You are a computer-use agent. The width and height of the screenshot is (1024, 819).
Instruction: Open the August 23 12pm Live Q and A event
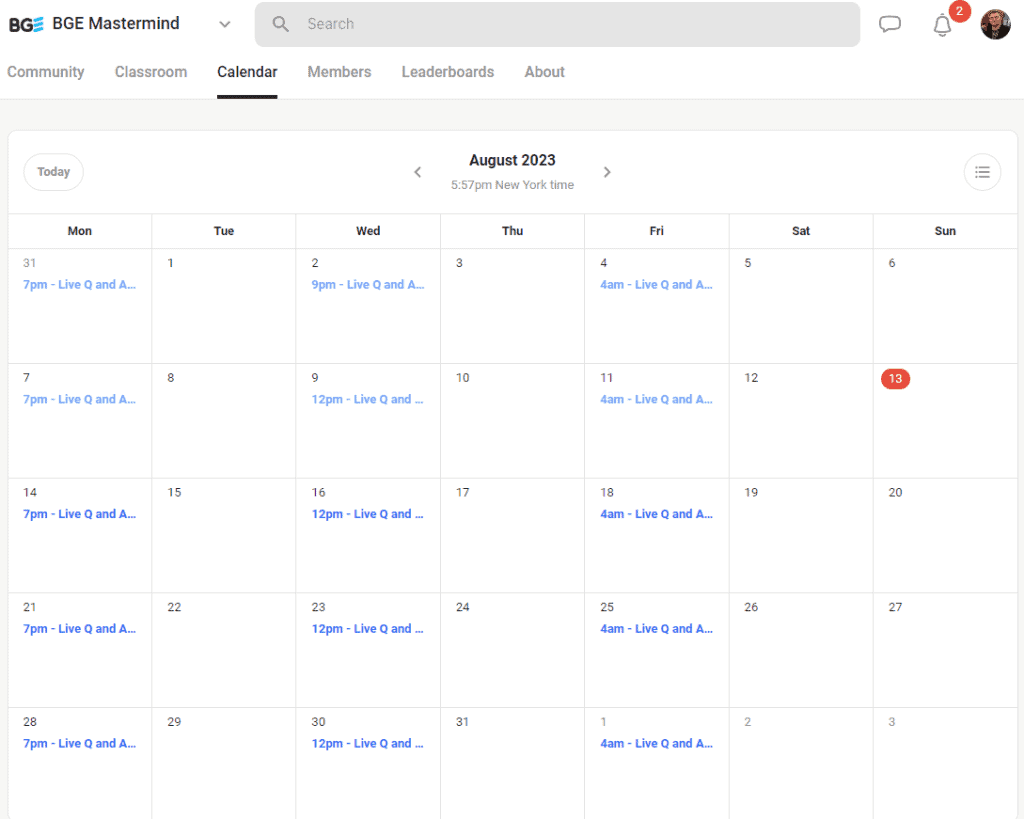[368, 629]
